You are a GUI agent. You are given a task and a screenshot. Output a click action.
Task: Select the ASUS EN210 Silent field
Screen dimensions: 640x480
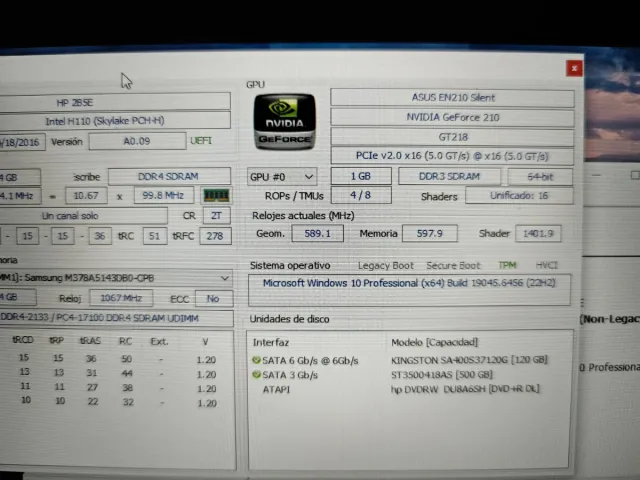pos(452,98)
